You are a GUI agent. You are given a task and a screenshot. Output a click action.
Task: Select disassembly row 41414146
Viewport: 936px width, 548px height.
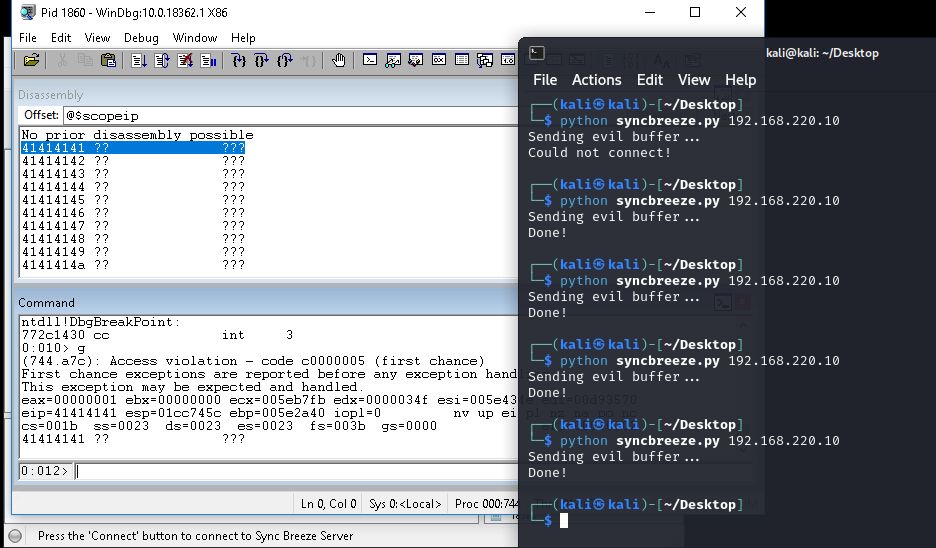click(133, 213)
